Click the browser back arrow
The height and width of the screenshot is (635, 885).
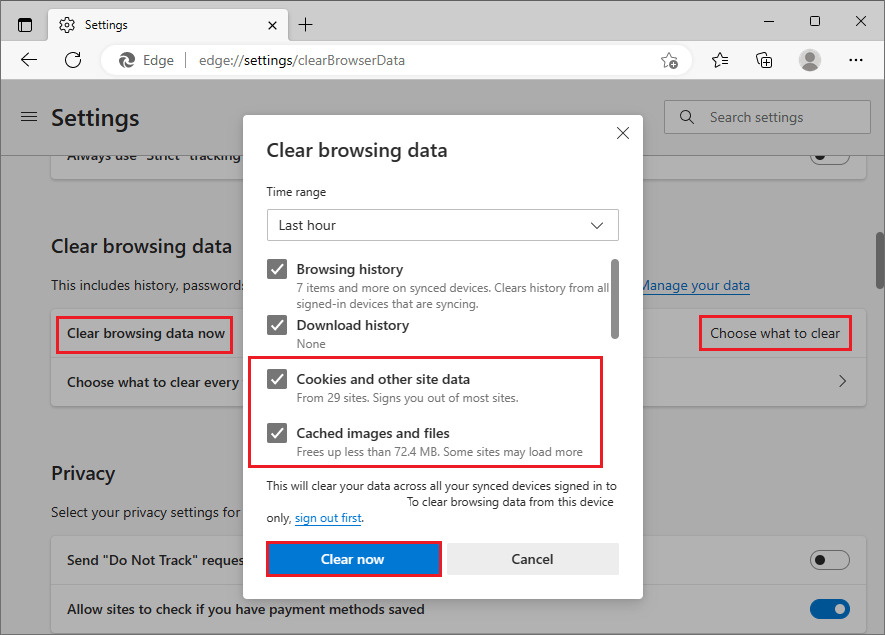coord(28,60)
